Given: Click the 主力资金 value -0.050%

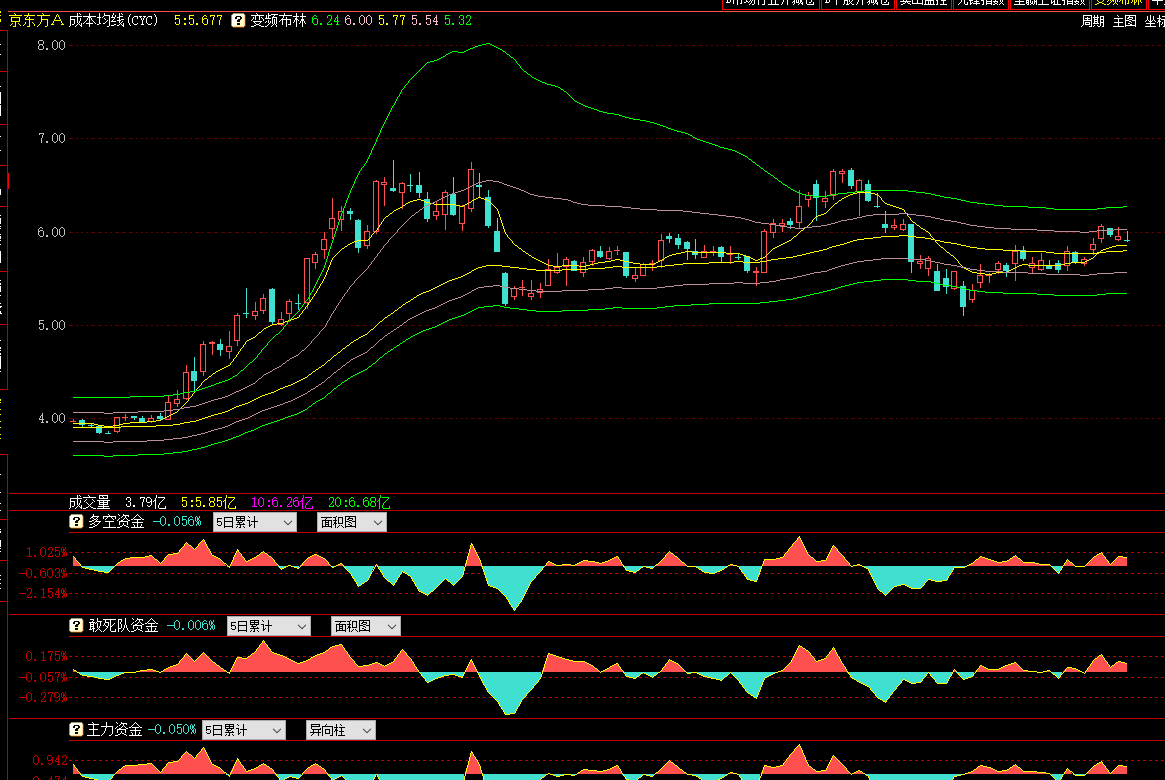Looking at the screenshot, I should [x=172, y=729].
